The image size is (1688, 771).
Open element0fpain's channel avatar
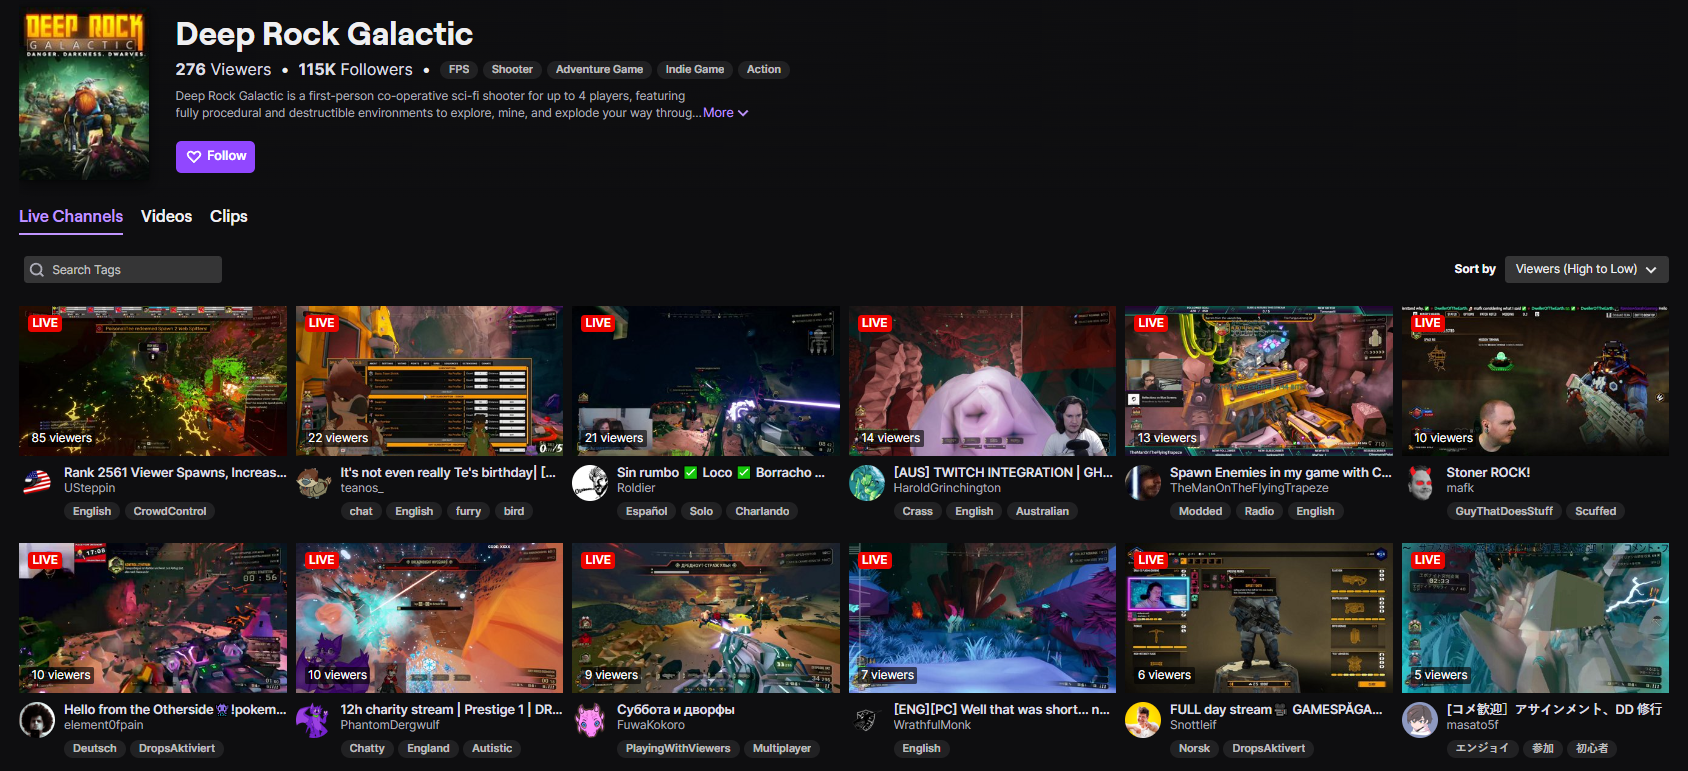pyautogui.click(x=37, y=719)
